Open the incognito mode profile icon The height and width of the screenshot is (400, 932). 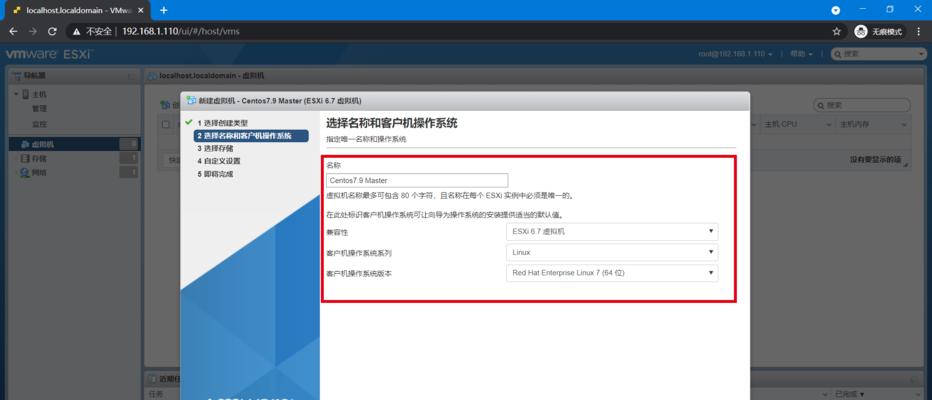pos(861,32)
